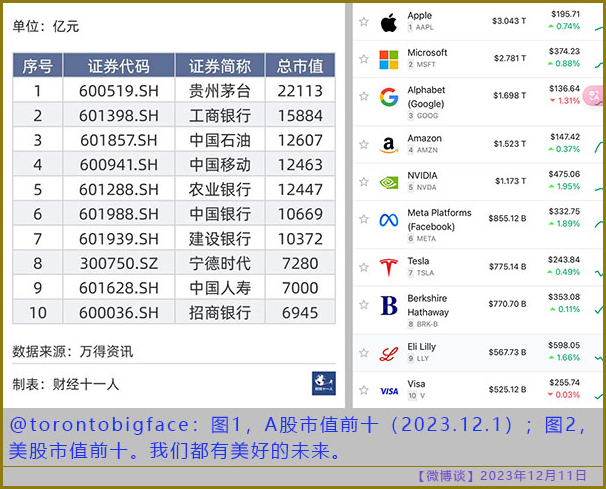
Task: Click the NVIDIA logo icon
Action: pos(389,182)
